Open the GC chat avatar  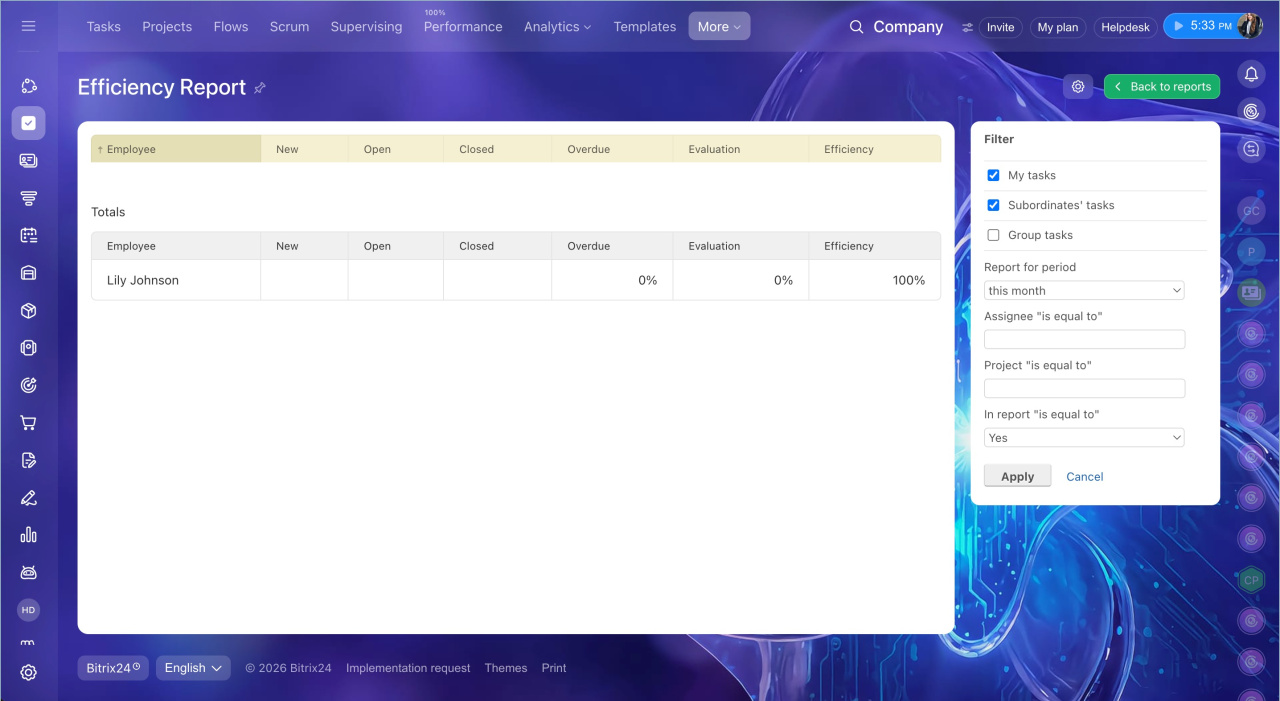pyautogui.click(x=1251, y=211)
